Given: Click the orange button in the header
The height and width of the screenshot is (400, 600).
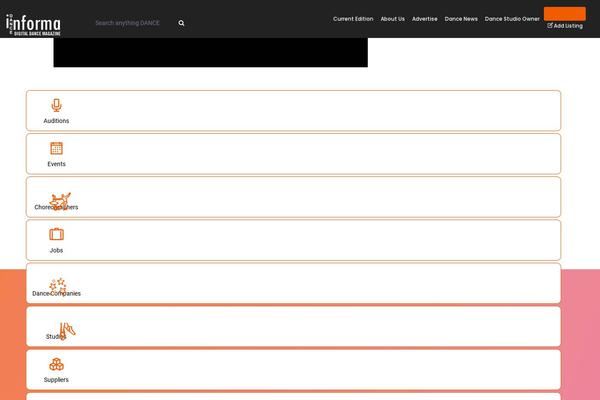Looking at the screenshot, I should point(564,13).
